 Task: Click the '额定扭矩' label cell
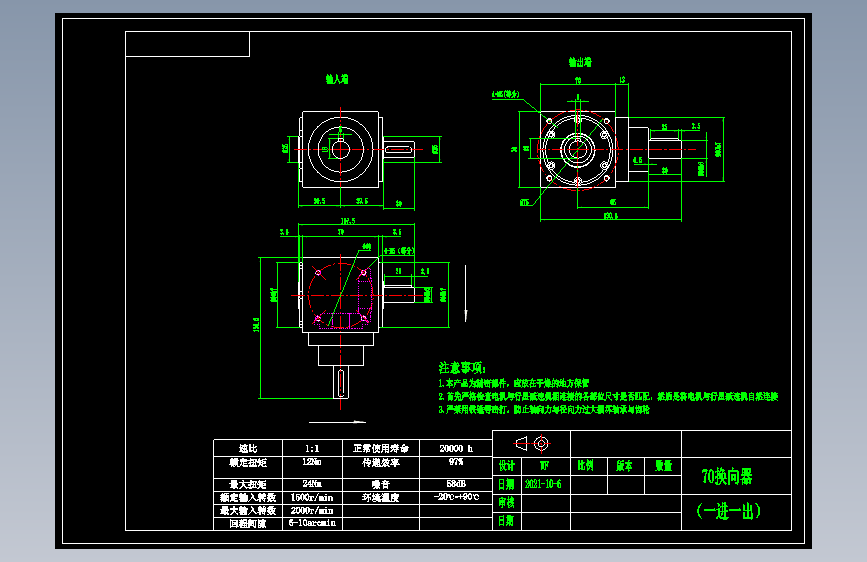click(x=248, y=467)
